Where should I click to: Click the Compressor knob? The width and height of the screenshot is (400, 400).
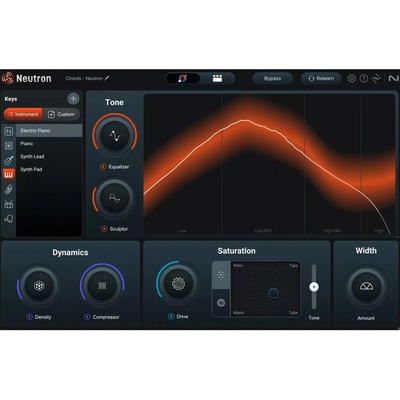pyautogui.click(x=102, y=286)
